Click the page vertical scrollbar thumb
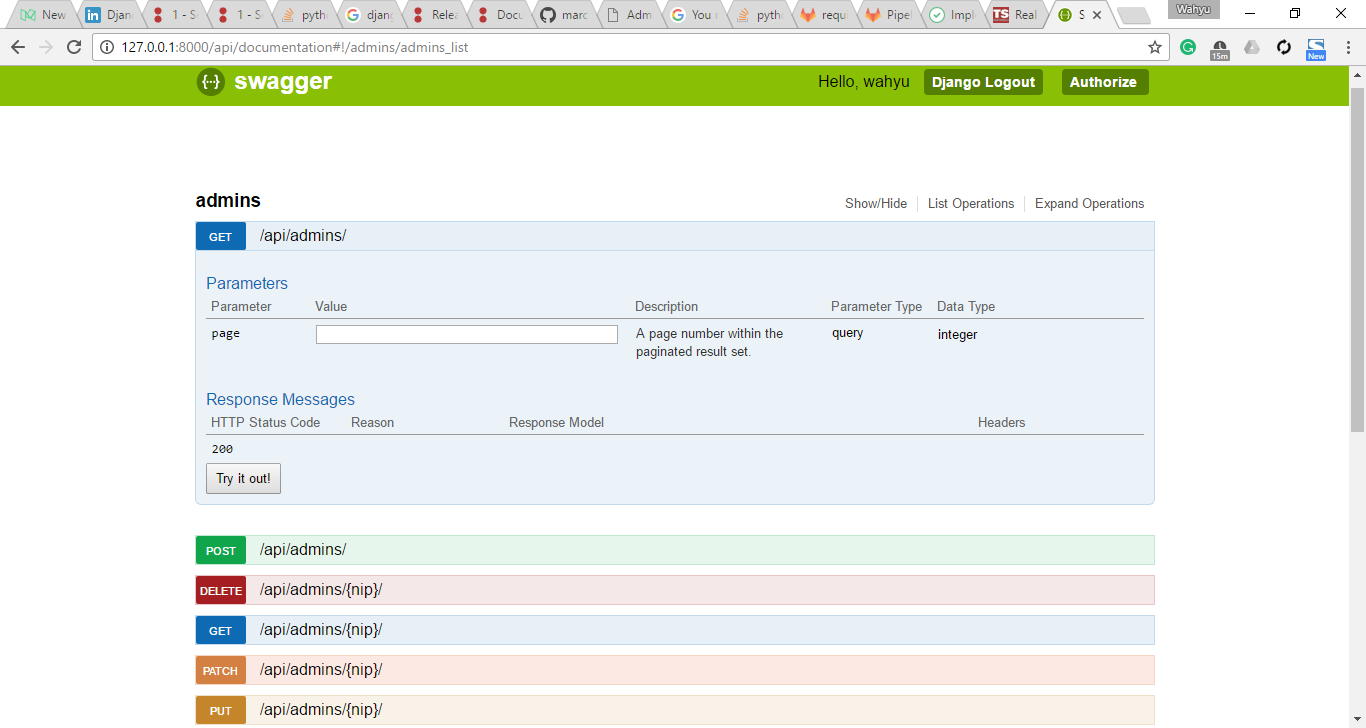Viewport: 1366px width, 728px height. tap(1357, 260)
